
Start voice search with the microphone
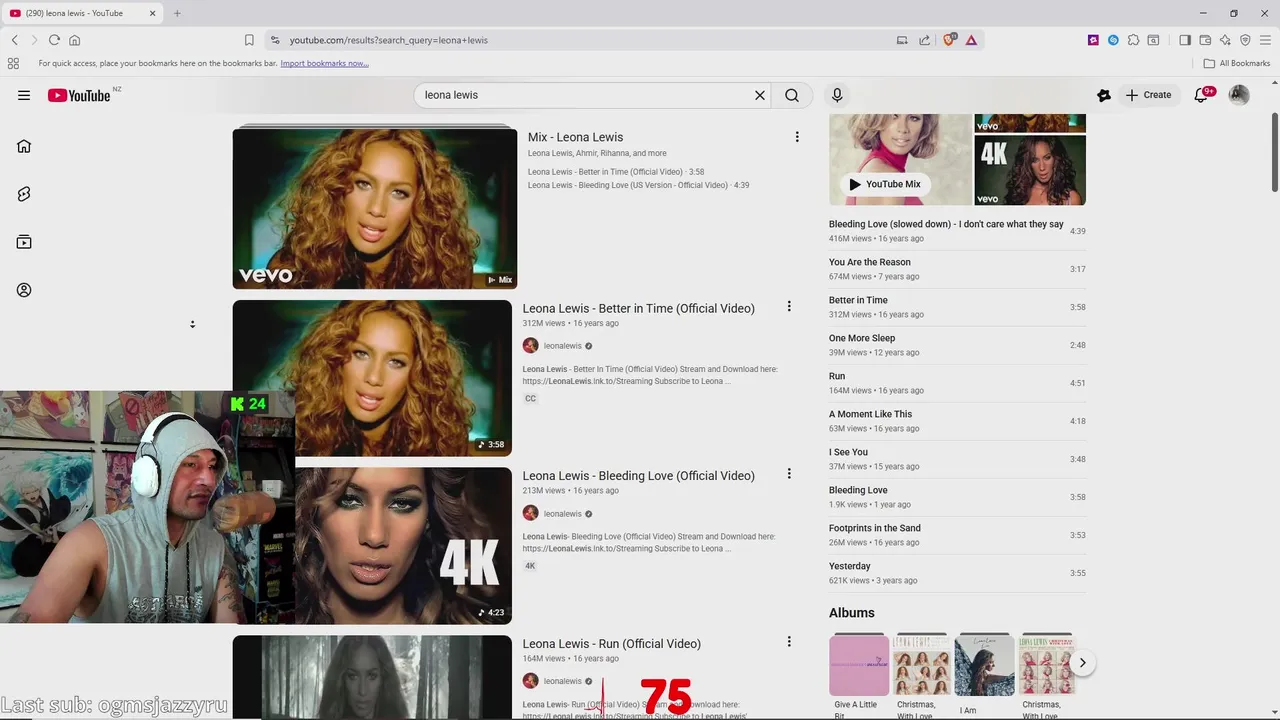coord(837,95)
